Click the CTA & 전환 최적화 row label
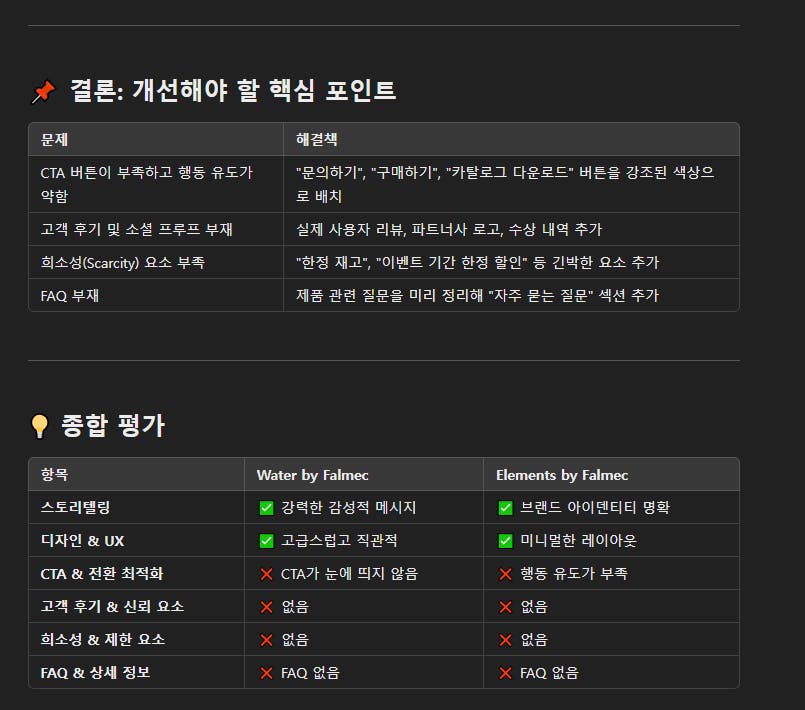 pyautogui.click(x=102, y=574)
